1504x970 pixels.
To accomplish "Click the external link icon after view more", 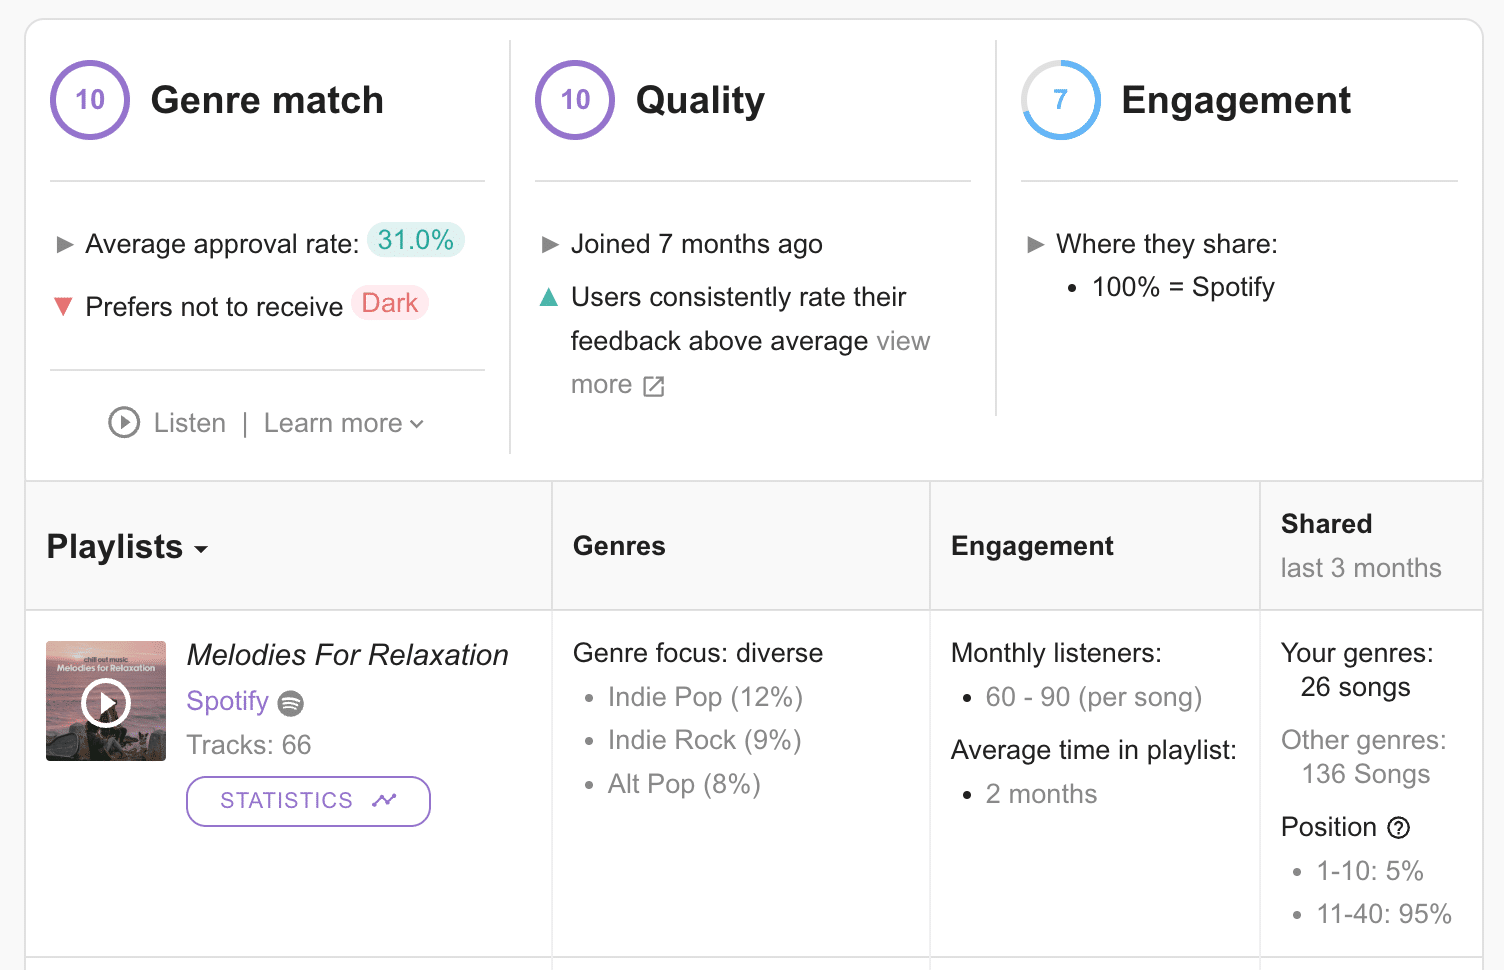I will pyautogui.click(x=654, y=387).
